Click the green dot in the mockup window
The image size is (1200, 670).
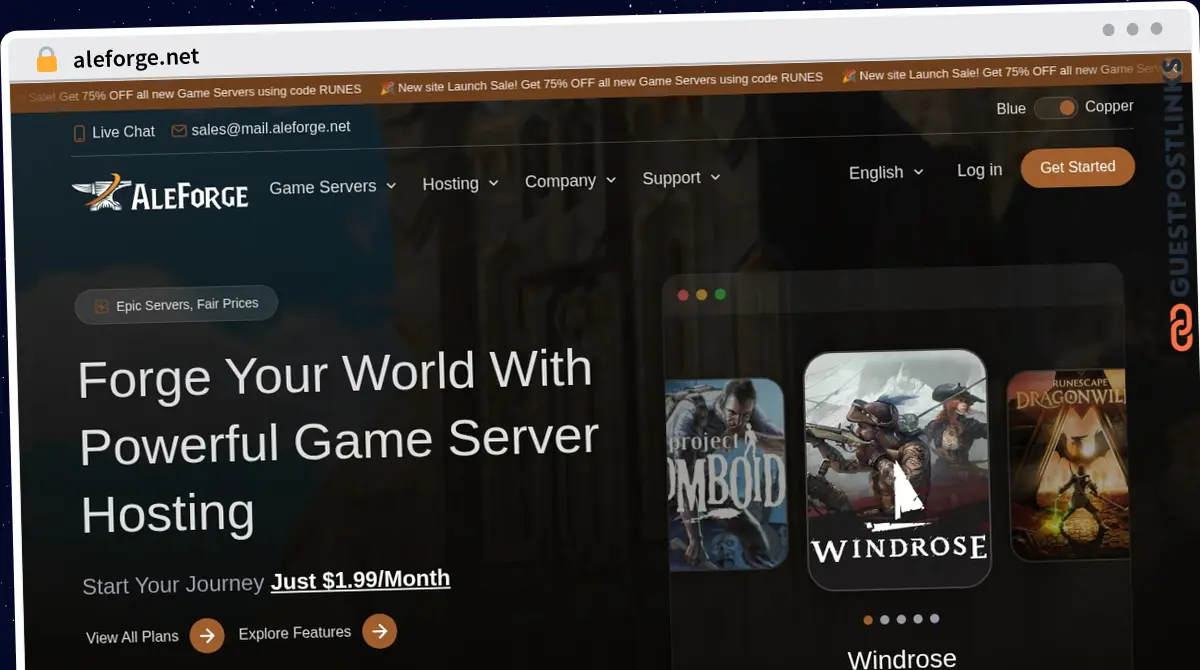(x=720, y=294)
